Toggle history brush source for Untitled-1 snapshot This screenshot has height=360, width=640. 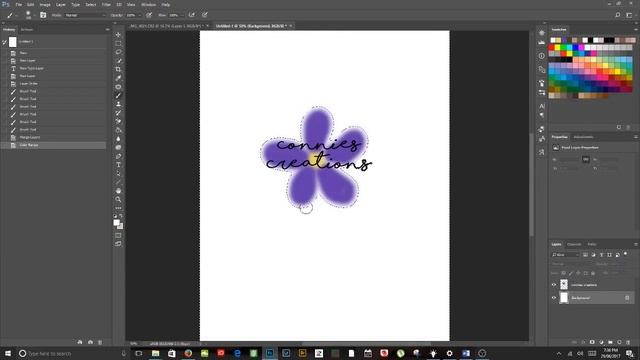tap(4, 42)
